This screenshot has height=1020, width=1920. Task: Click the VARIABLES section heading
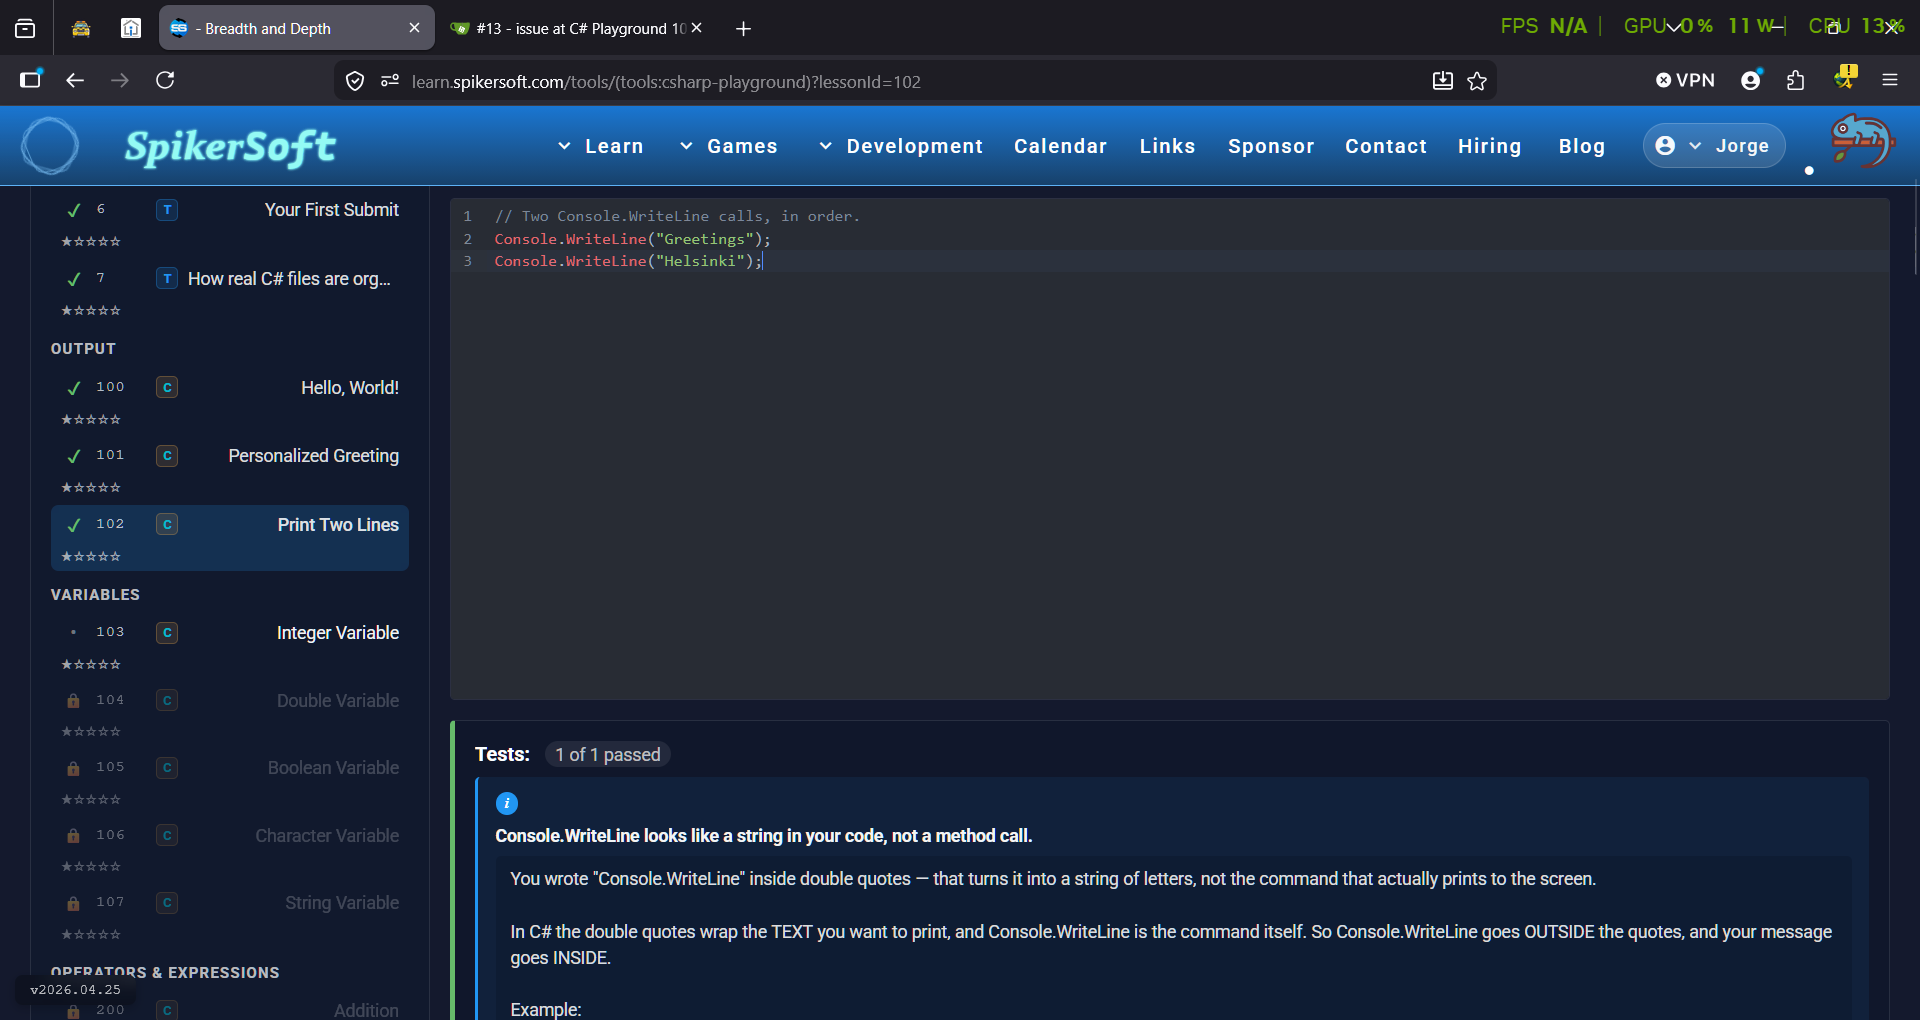pyautogui.click(x=95, y=595)
